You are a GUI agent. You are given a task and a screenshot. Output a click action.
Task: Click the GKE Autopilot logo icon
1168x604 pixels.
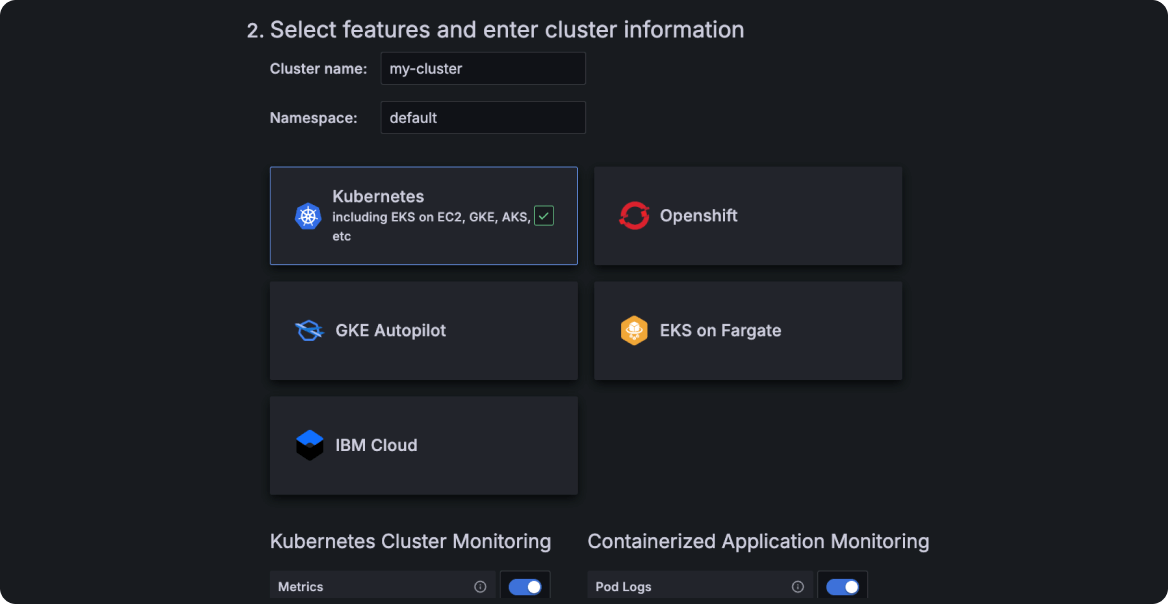point(309,331)
